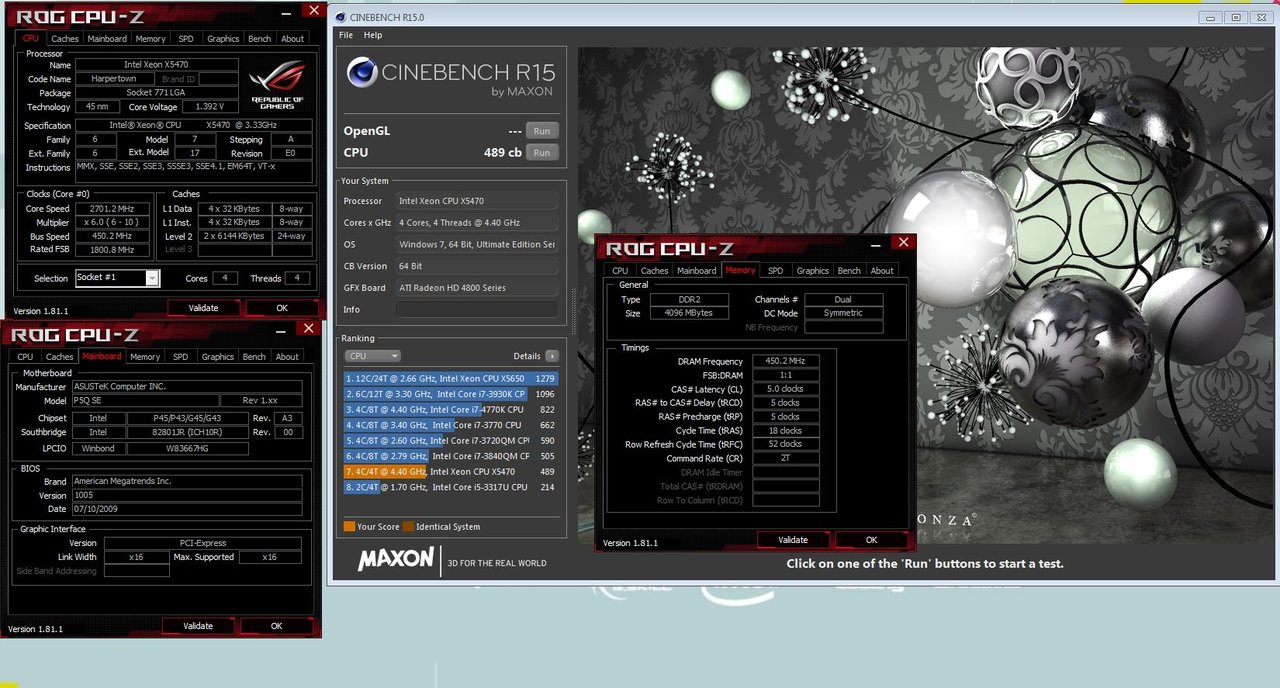The width and height of the screenshot is (1280, 688).
Task: Run the OpenGL benchmark
Action: [x=541, y=131]
